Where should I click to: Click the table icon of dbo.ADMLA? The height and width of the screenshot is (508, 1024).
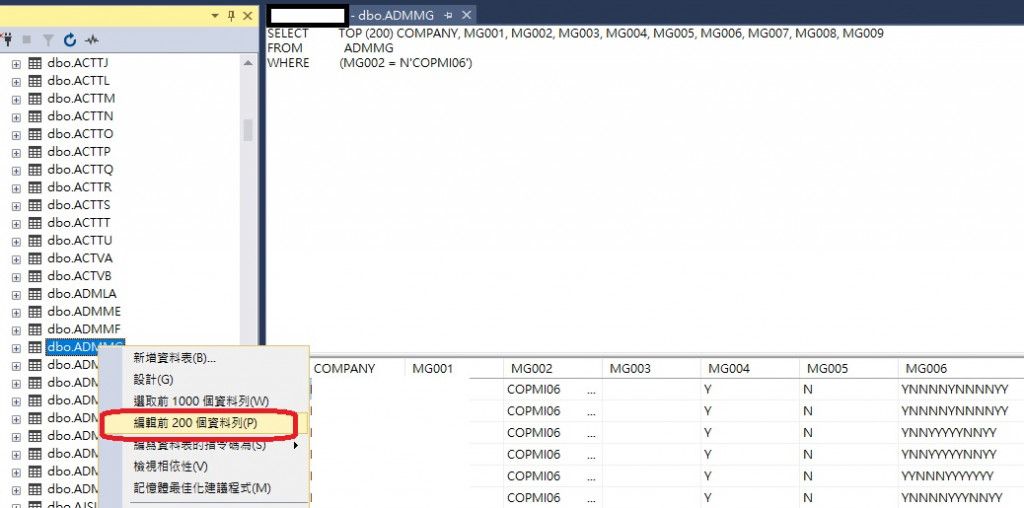tap(35, 294)
